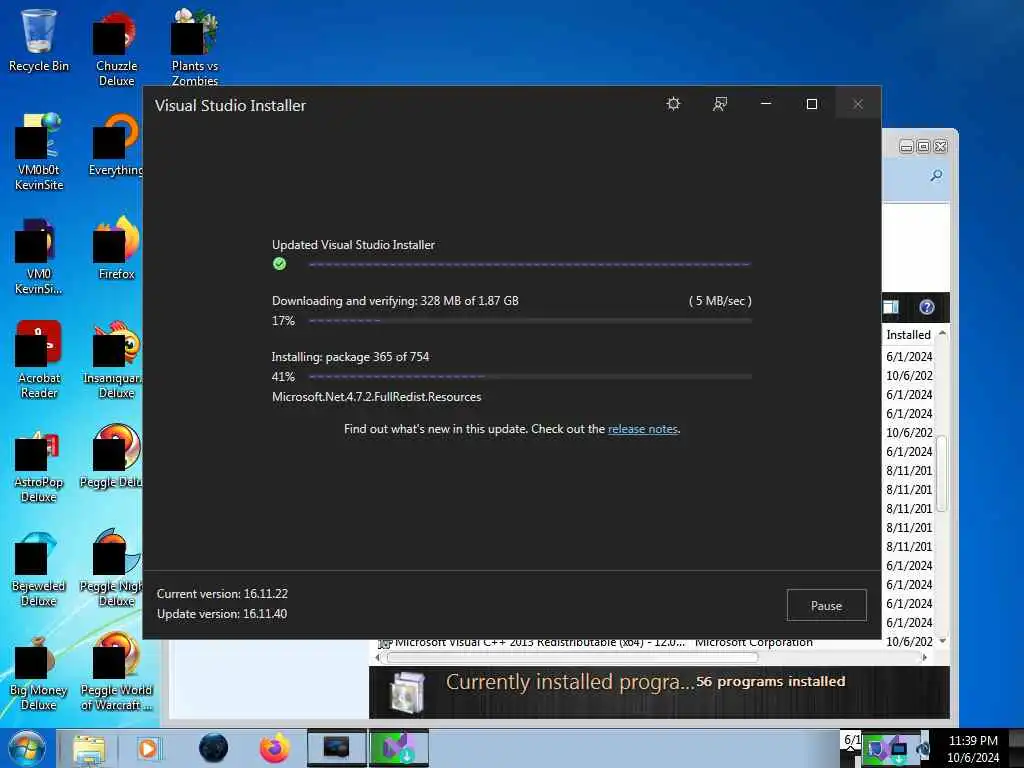
Task: Maximize the Visual Studio Installer window
Action: click(x=812, y=104)
